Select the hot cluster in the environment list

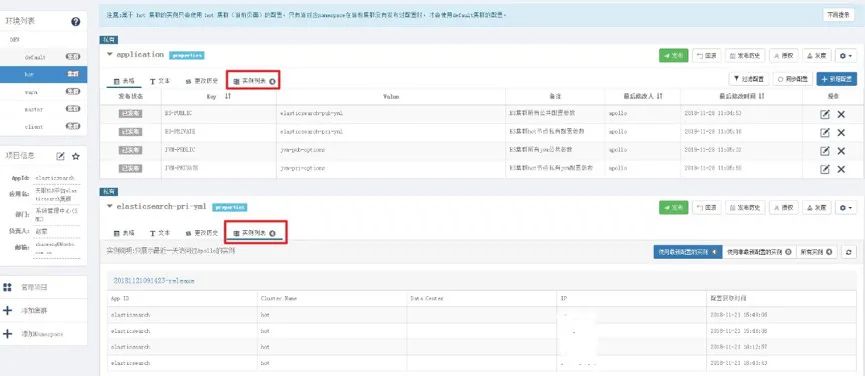click(x=44, y=74)
